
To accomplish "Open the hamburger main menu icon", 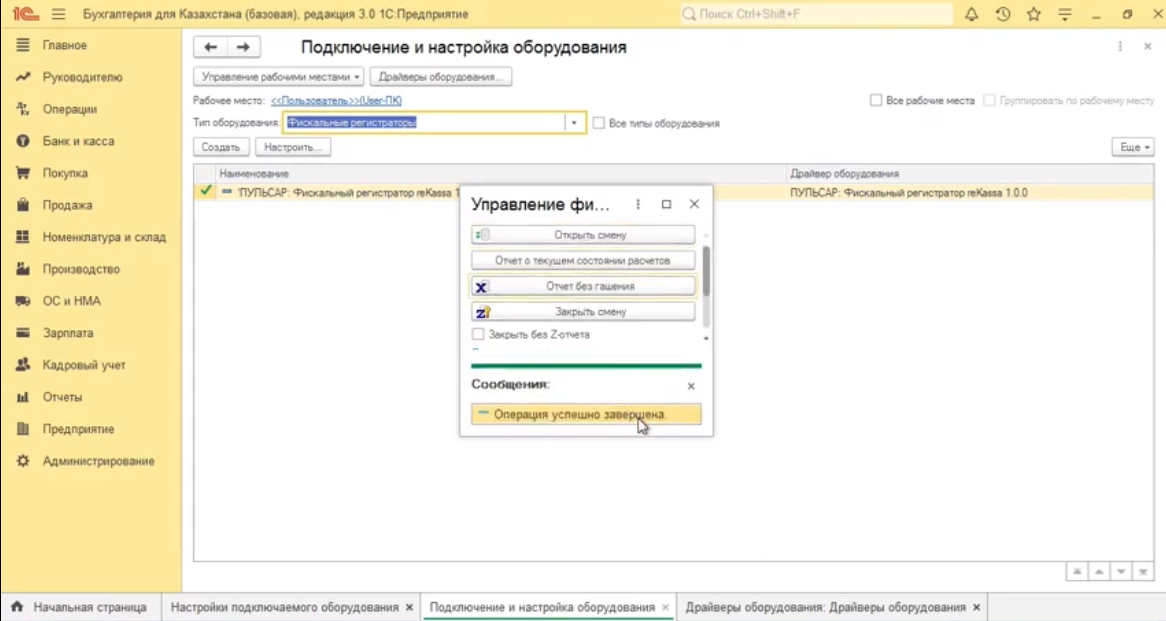I will click(58, 15).
